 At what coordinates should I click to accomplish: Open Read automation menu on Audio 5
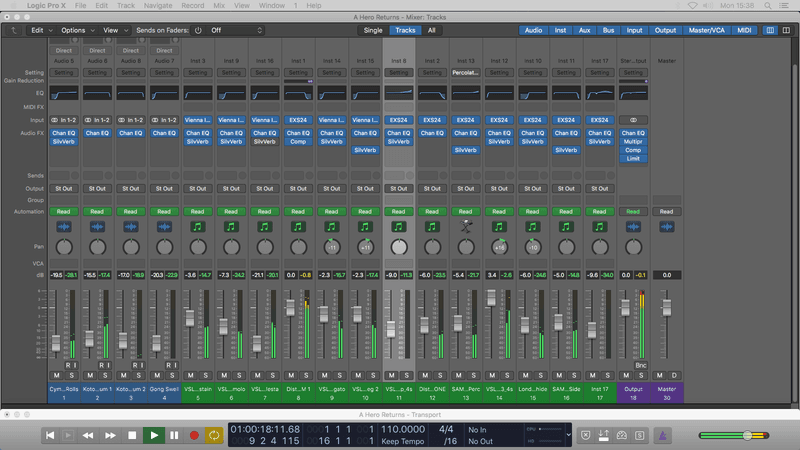coord(64,211)
